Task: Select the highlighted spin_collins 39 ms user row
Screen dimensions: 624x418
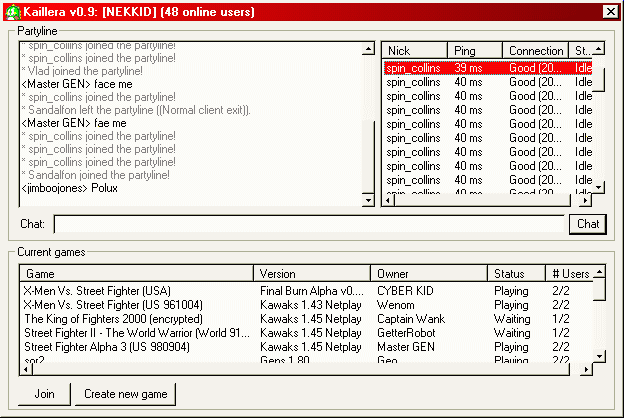Action: tap(488, 68)
